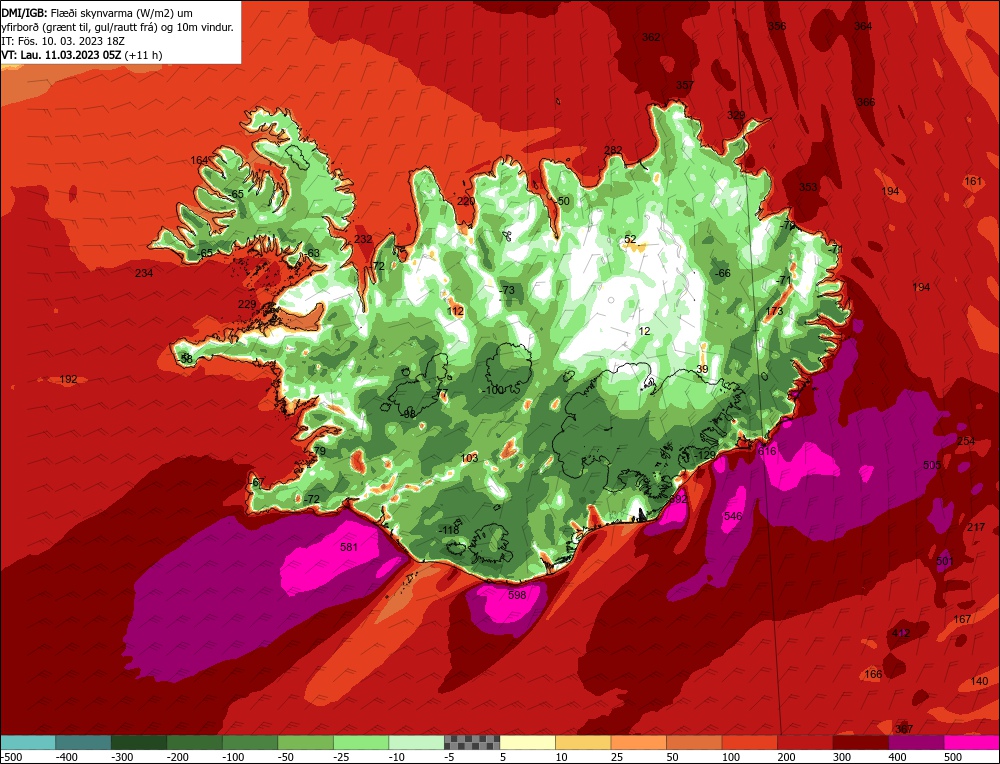The width and height of the screenshot is (1000, 764).
Task: Click the flux value 166 in the lower right
Action: [873, 674]
